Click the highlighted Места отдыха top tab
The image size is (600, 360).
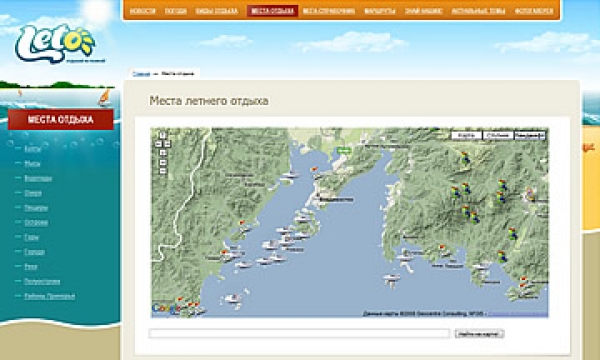click(272, 11)
